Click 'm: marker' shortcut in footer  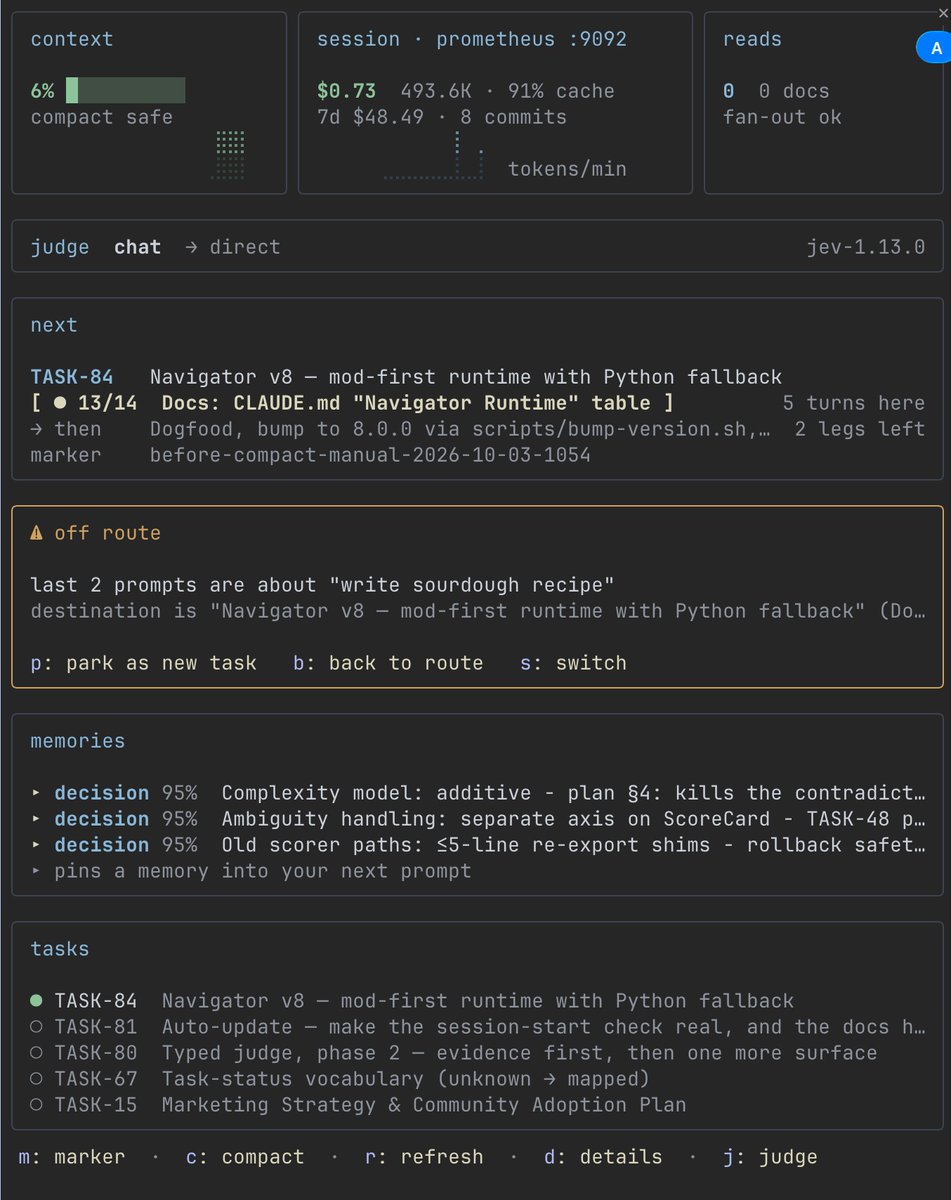pyautogui.click(x=72, y=1157)
